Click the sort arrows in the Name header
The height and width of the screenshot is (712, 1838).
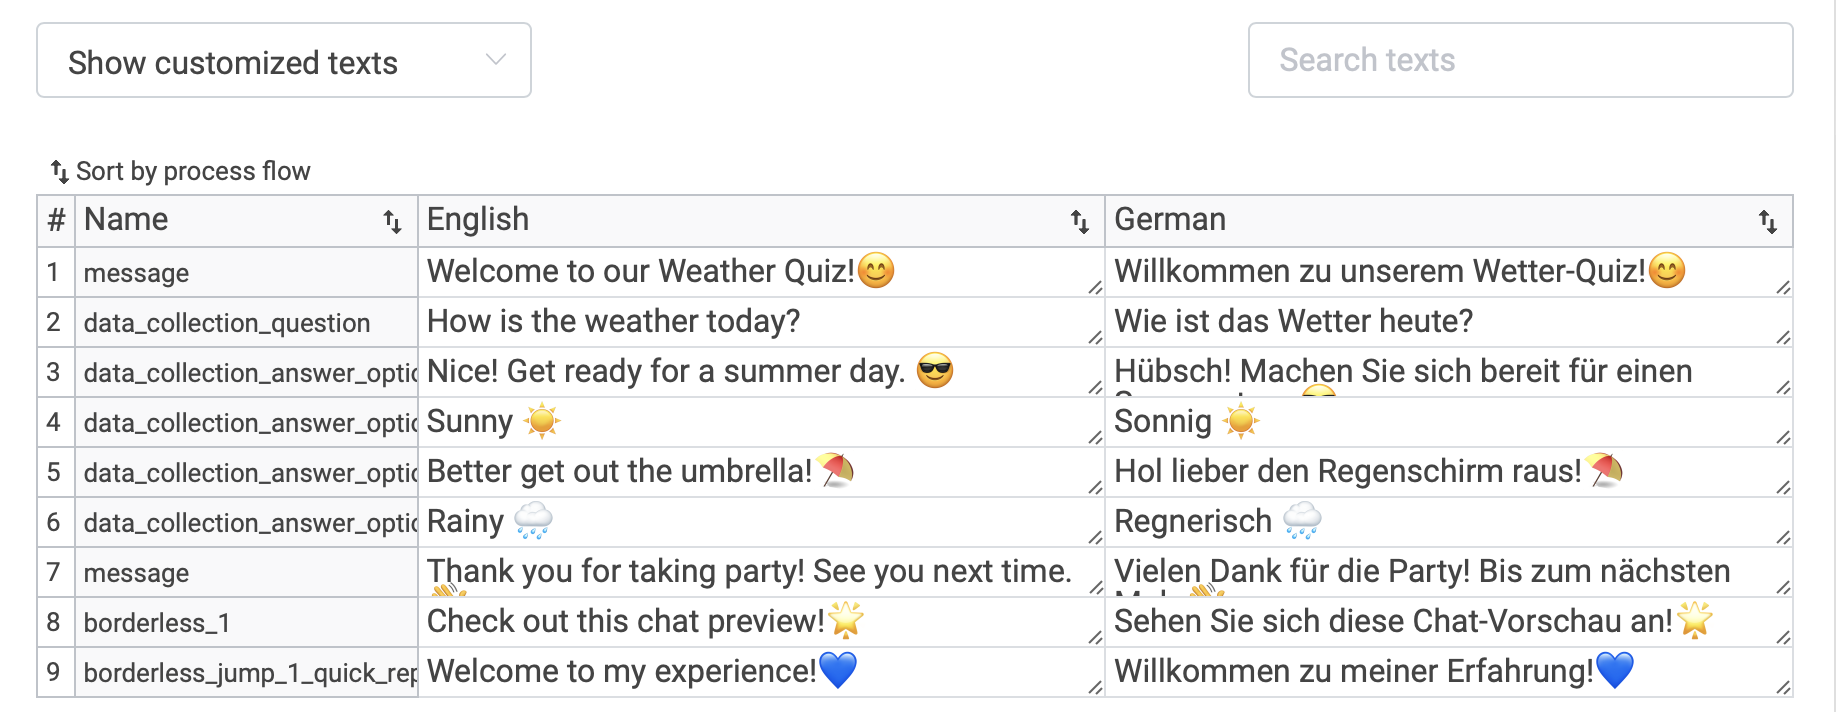[x=393, y=220]
